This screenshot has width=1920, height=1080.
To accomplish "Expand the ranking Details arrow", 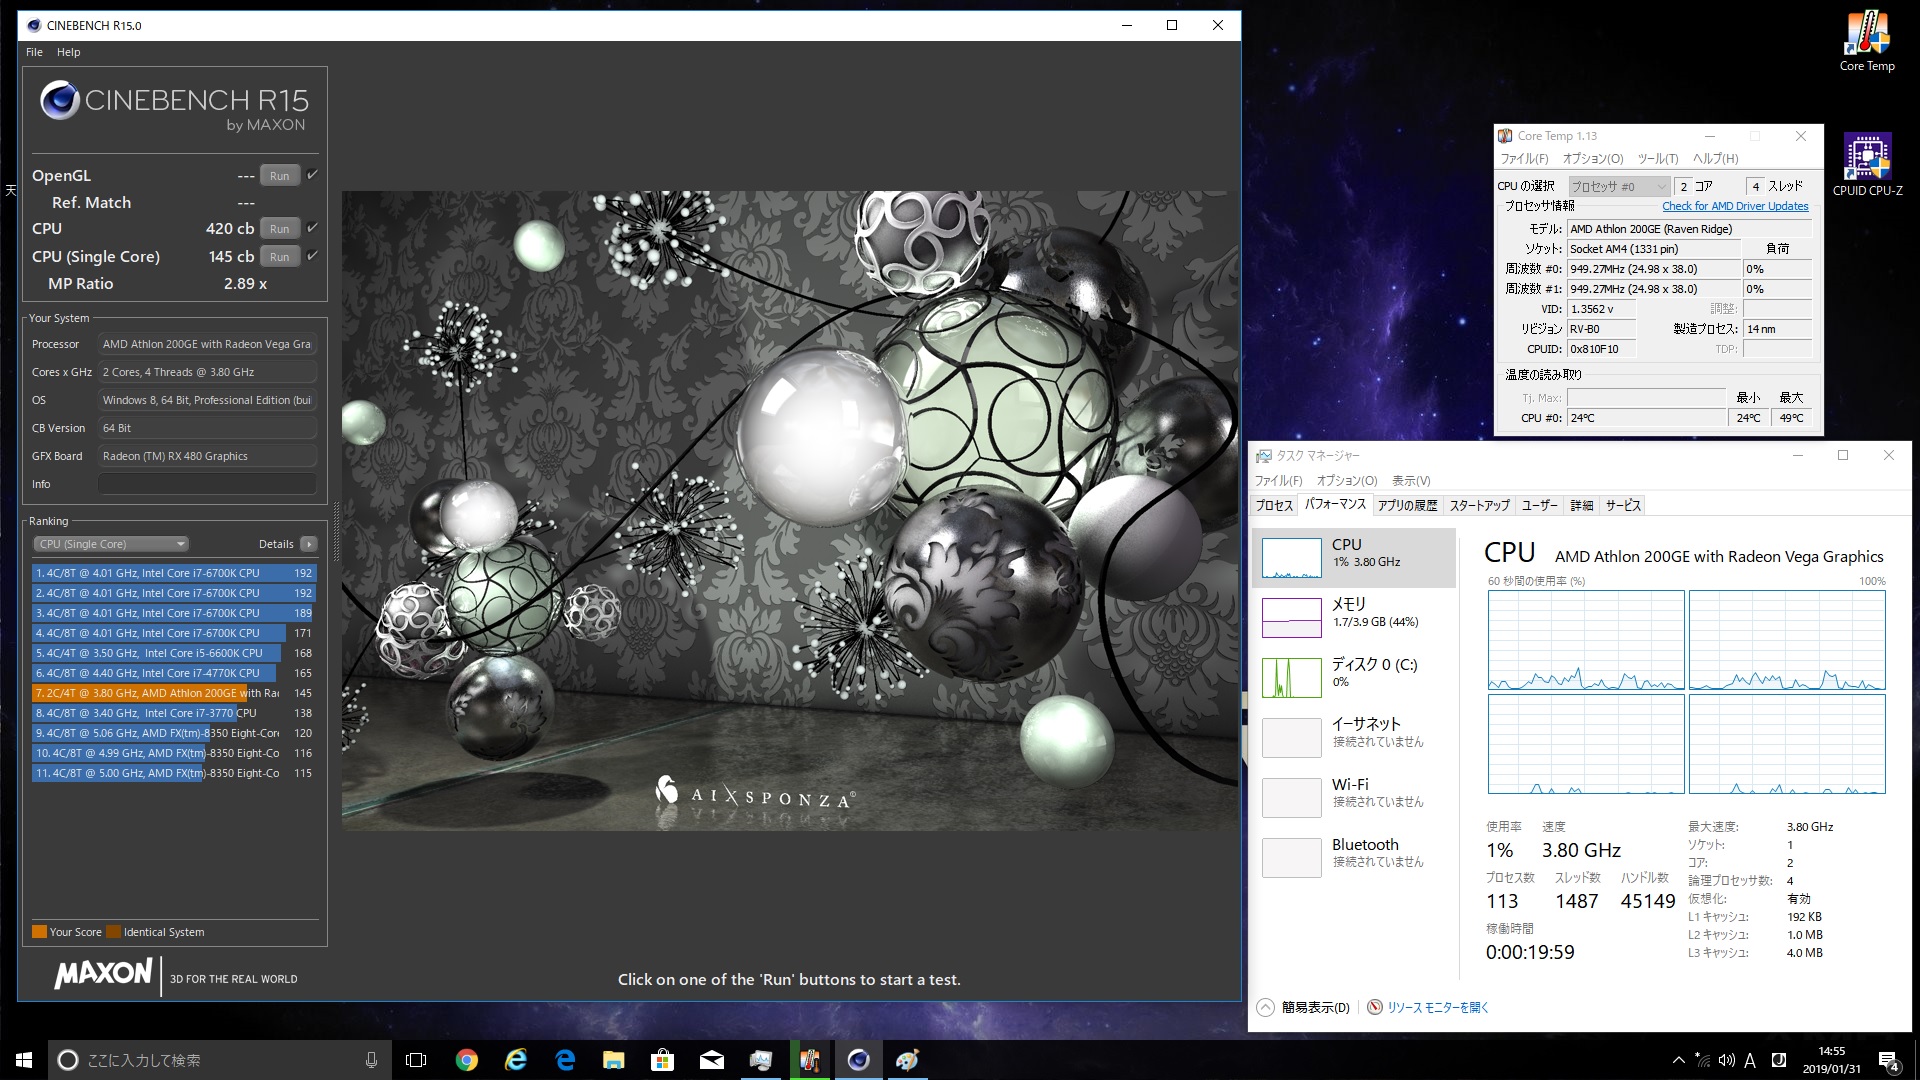I will [308, 544].
